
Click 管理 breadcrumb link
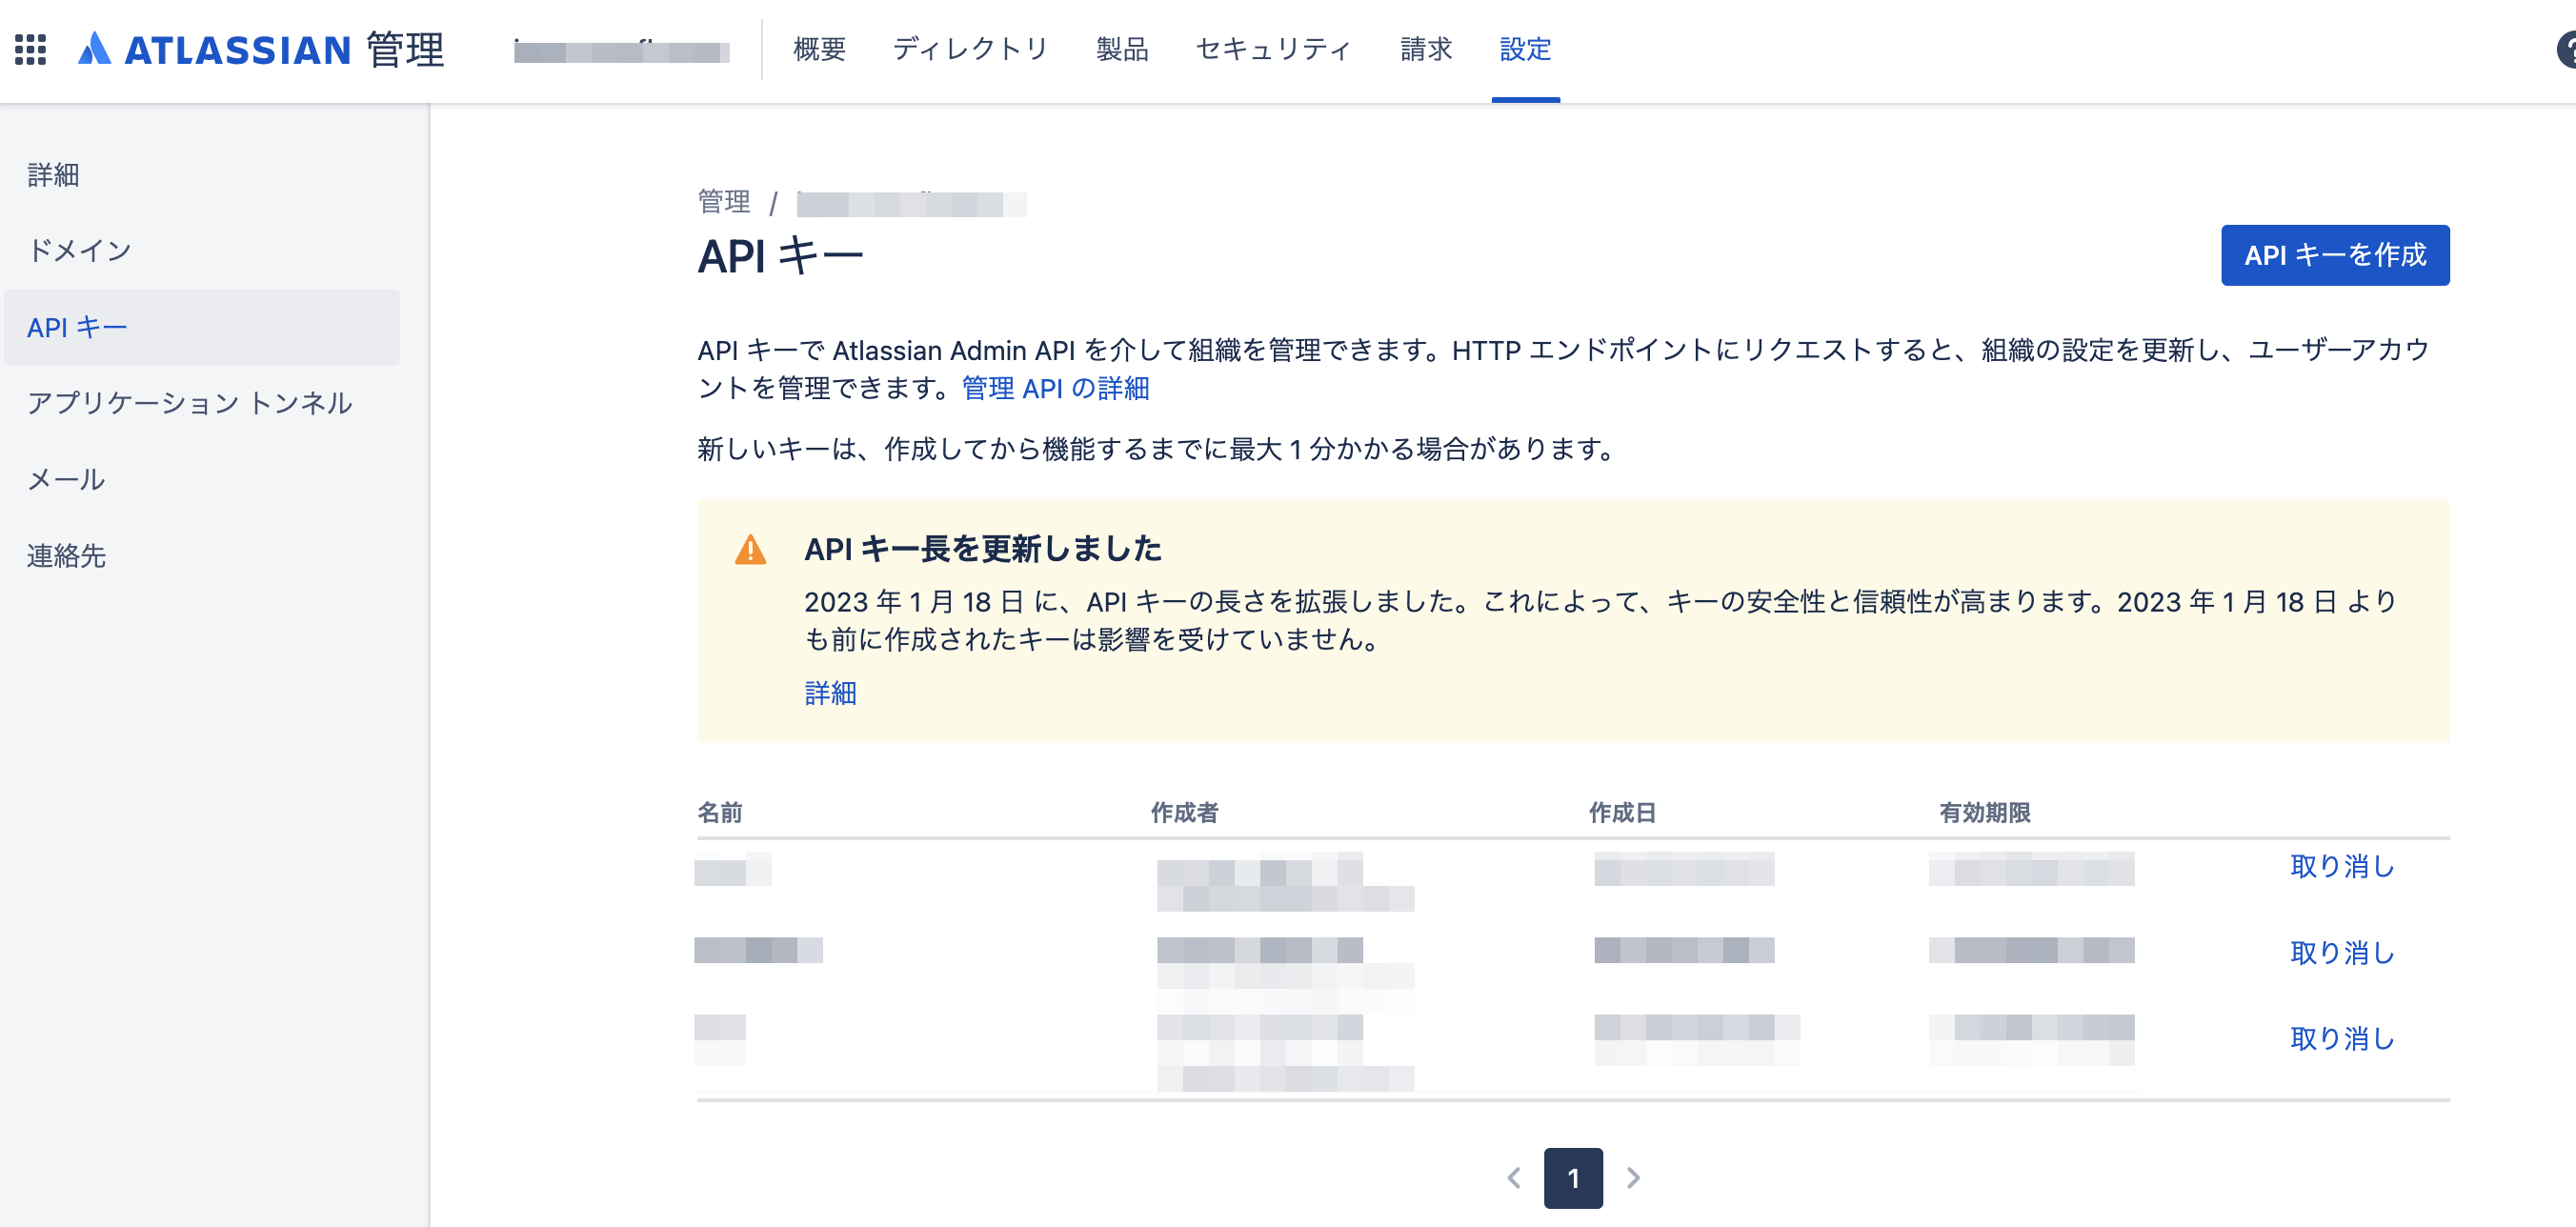723,202
